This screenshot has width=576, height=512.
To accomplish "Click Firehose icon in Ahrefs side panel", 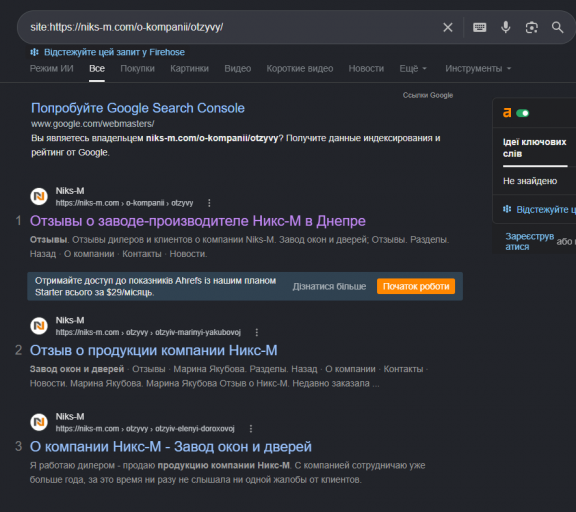I will pyautogui.click(x=507, y=209).
